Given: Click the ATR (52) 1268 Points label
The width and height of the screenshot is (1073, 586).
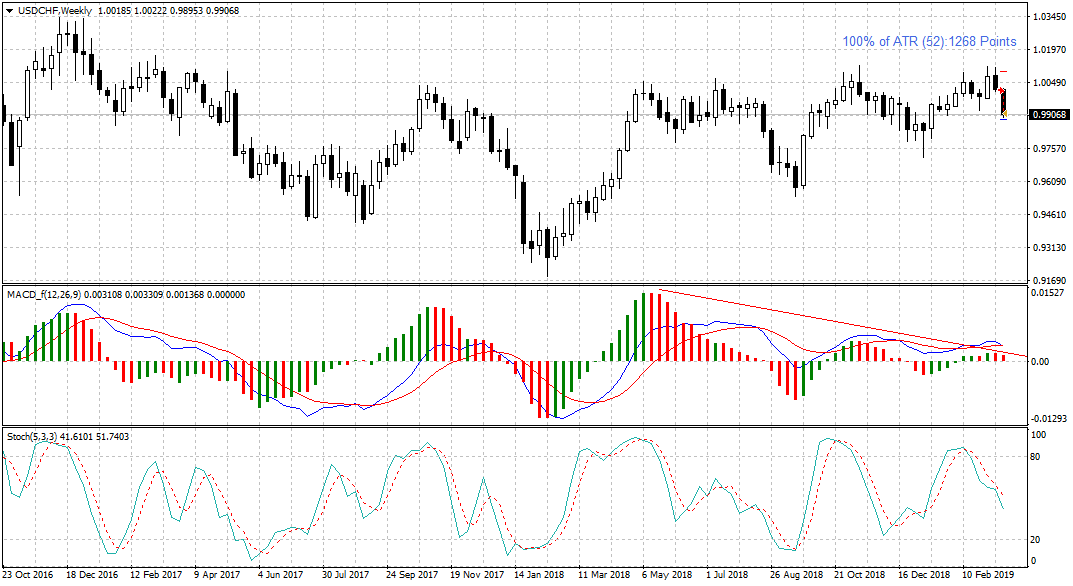Looking at the screenshot, I should (x=929, y=41).
